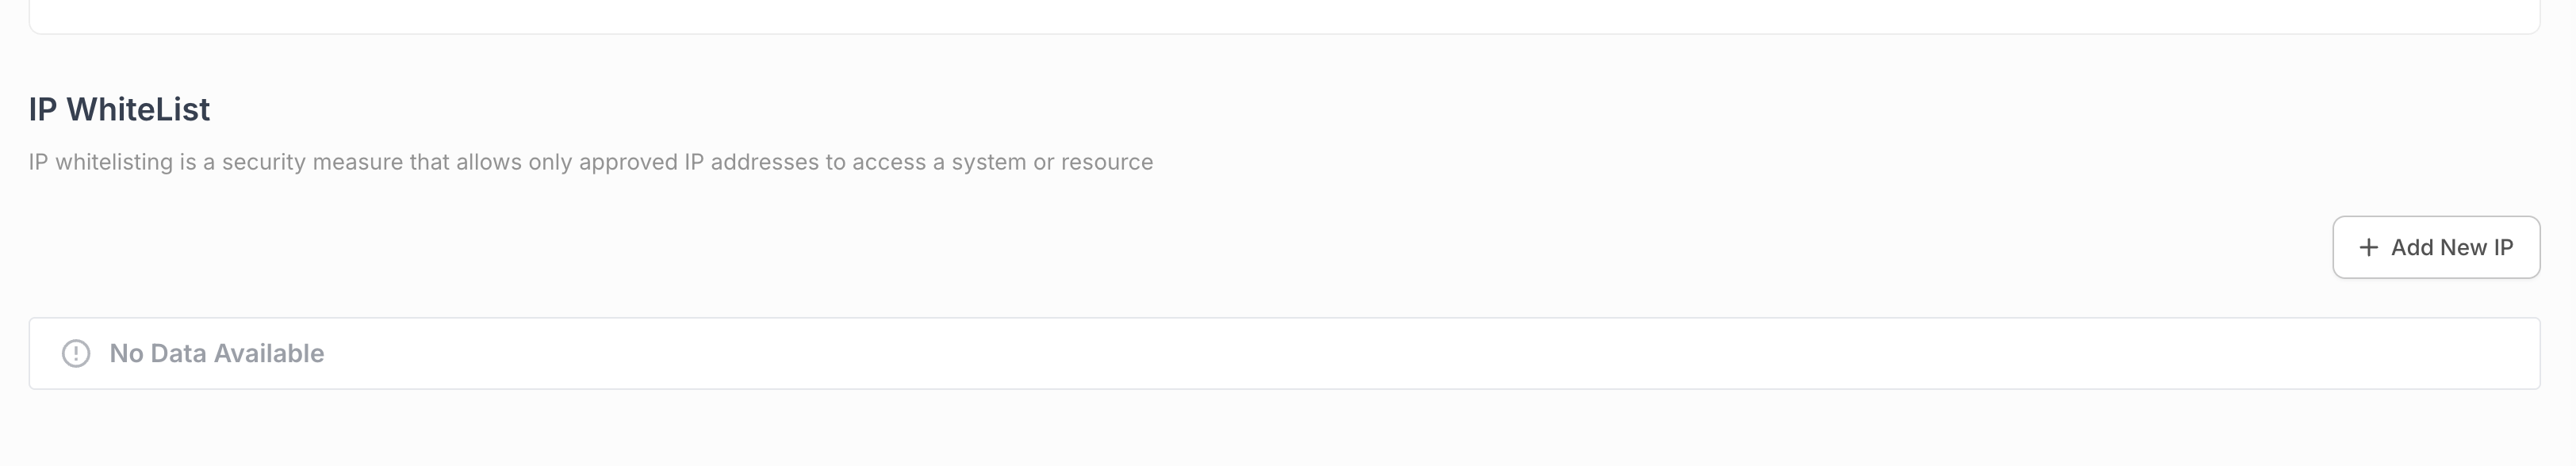Click the word "WhiteList" in the heading
2576x466 pixels.
coord(138,109)
